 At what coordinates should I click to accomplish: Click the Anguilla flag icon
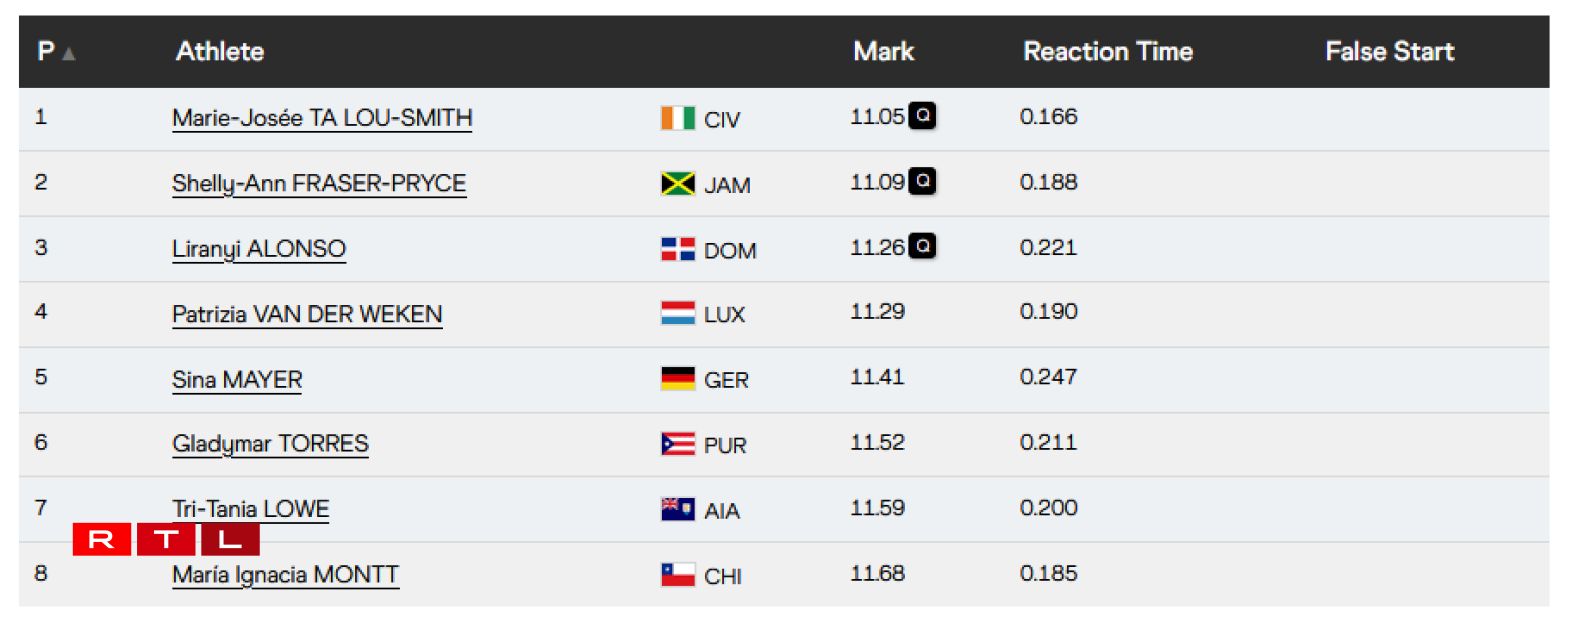point(677,509)
